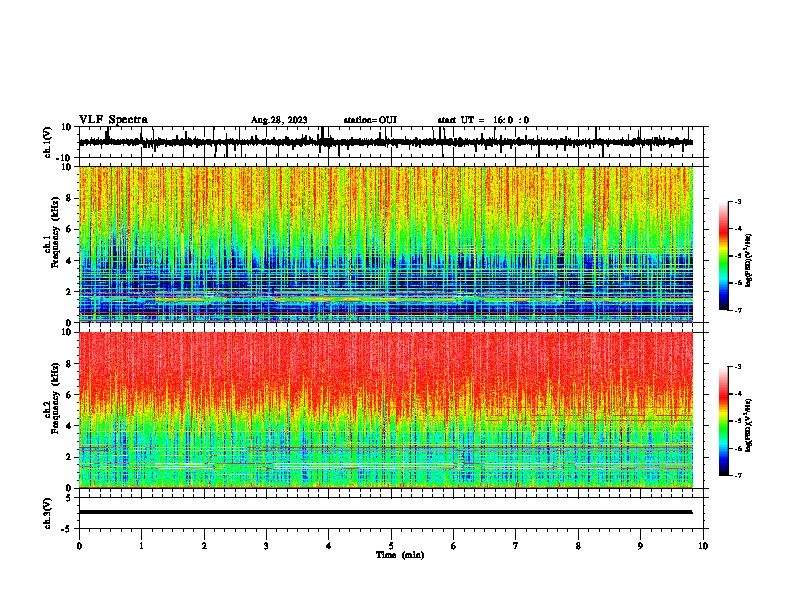Click the "-7" label on ch.2 colorbar
Screen dimensions: 792x612
737,476
